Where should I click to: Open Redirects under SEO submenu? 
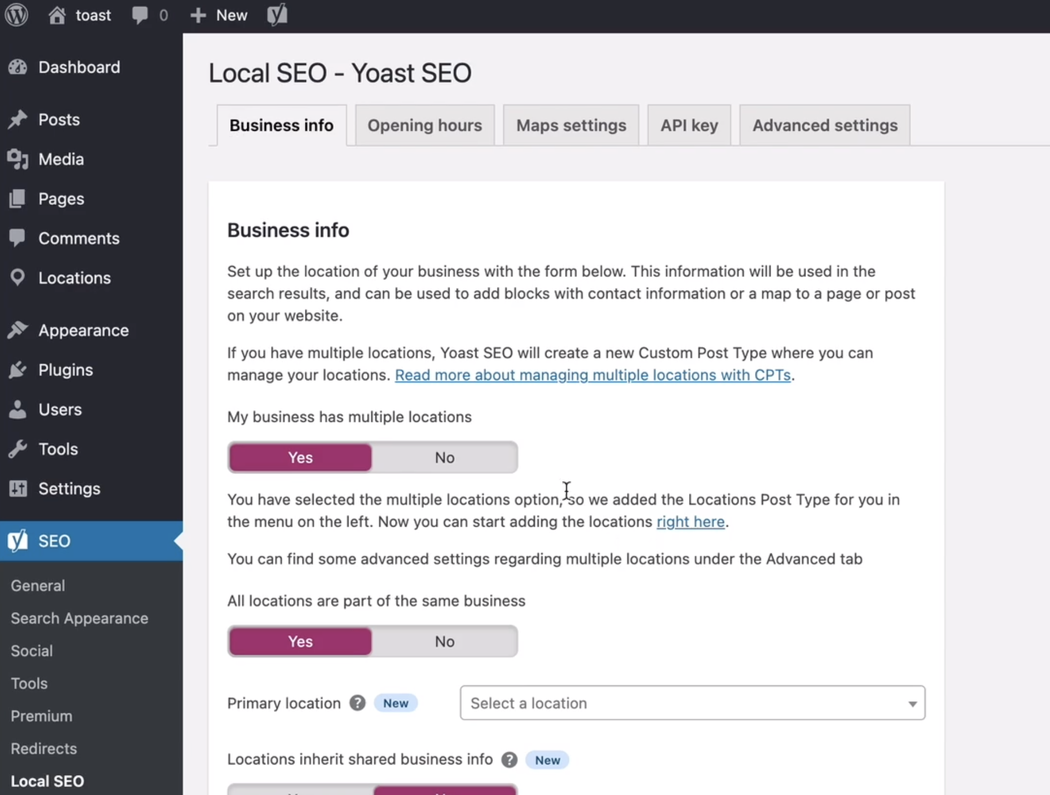click(44, 749)
